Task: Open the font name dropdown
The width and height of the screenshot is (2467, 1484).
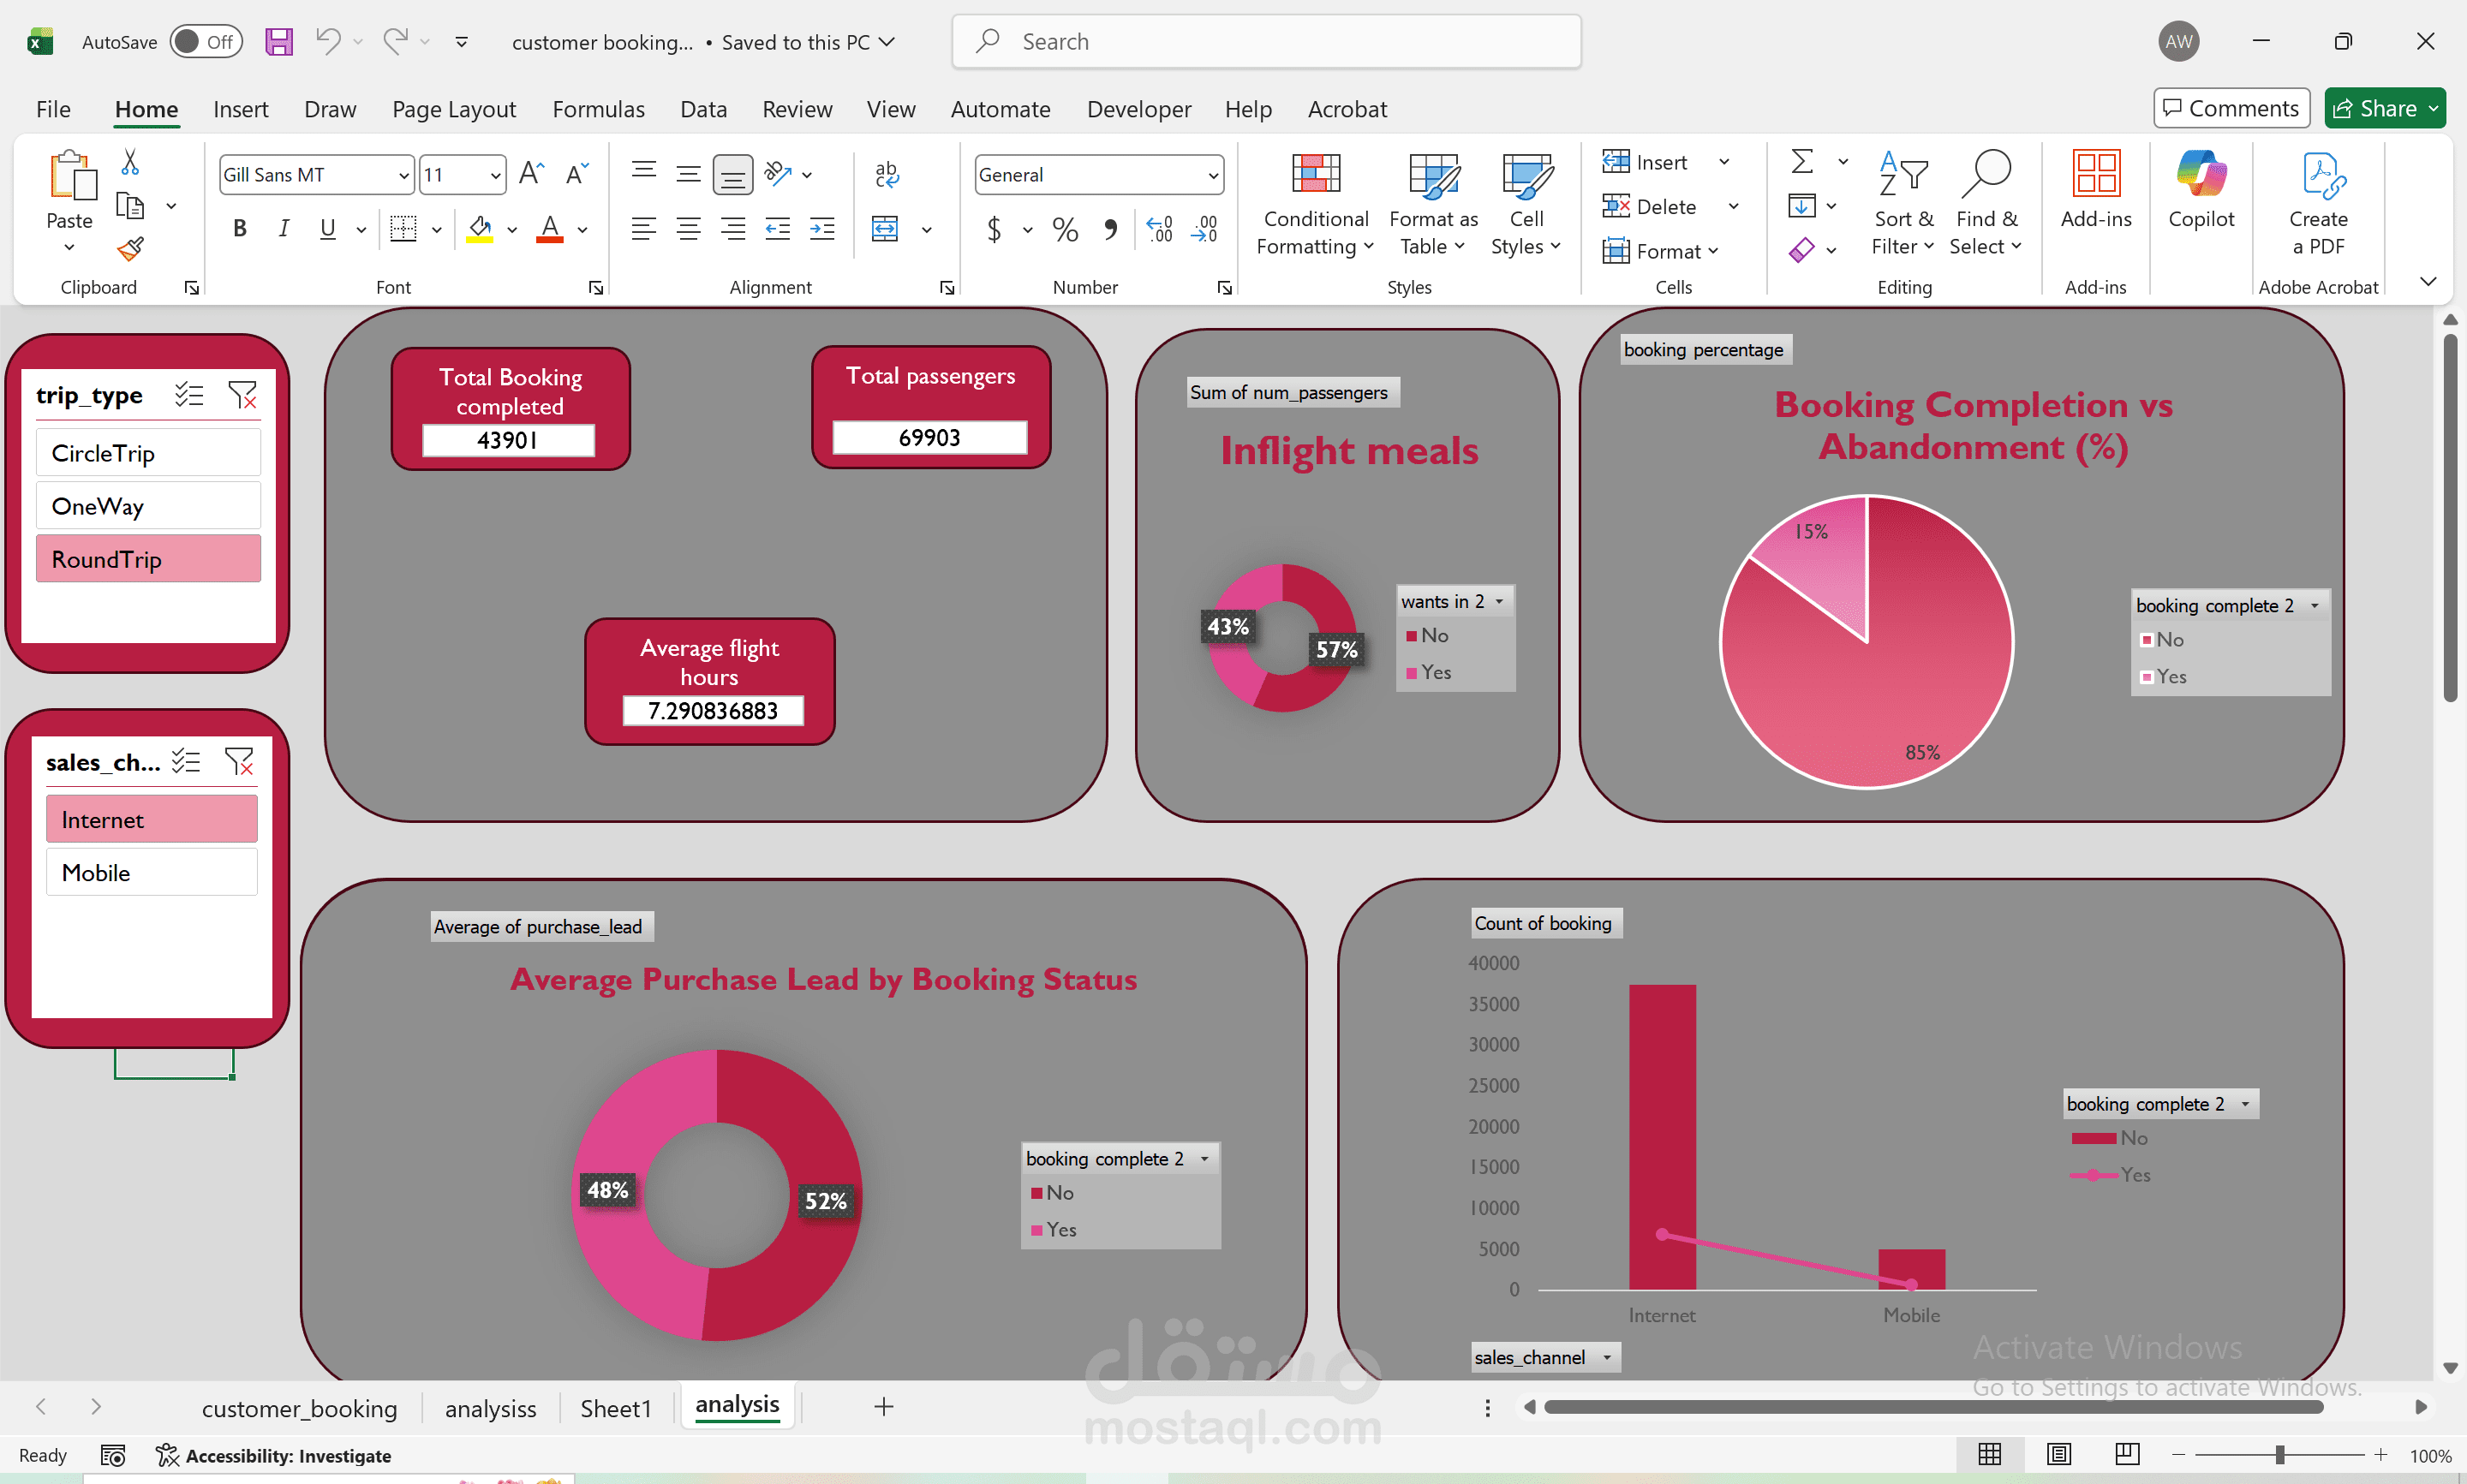Action: [x=403, y=175]
